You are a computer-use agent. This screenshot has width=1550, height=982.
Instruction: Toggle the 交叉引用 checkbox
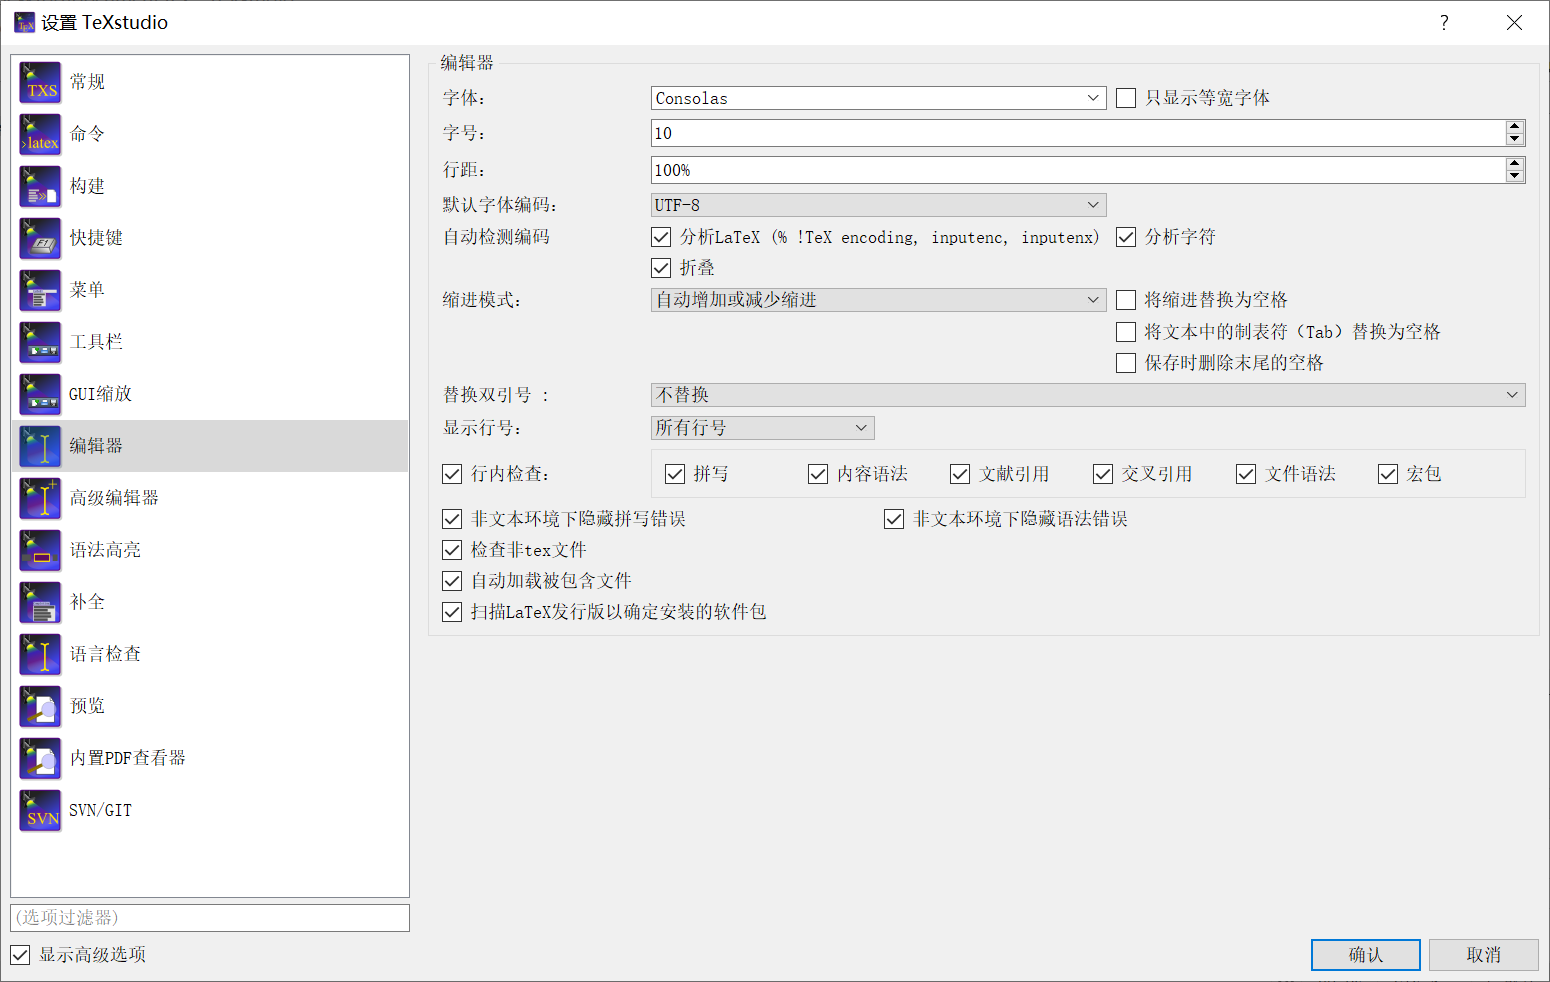tap(1103, 474)
